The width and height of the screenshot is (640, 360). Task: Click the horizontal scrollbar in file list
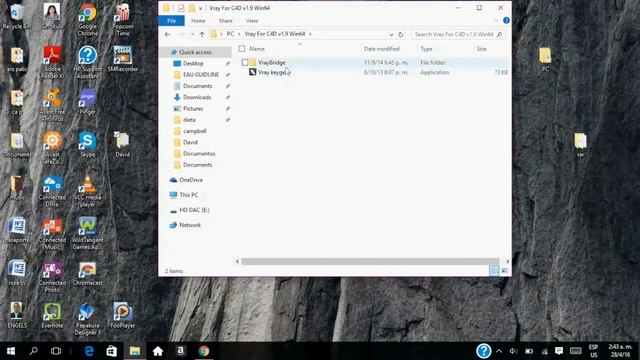370,261
